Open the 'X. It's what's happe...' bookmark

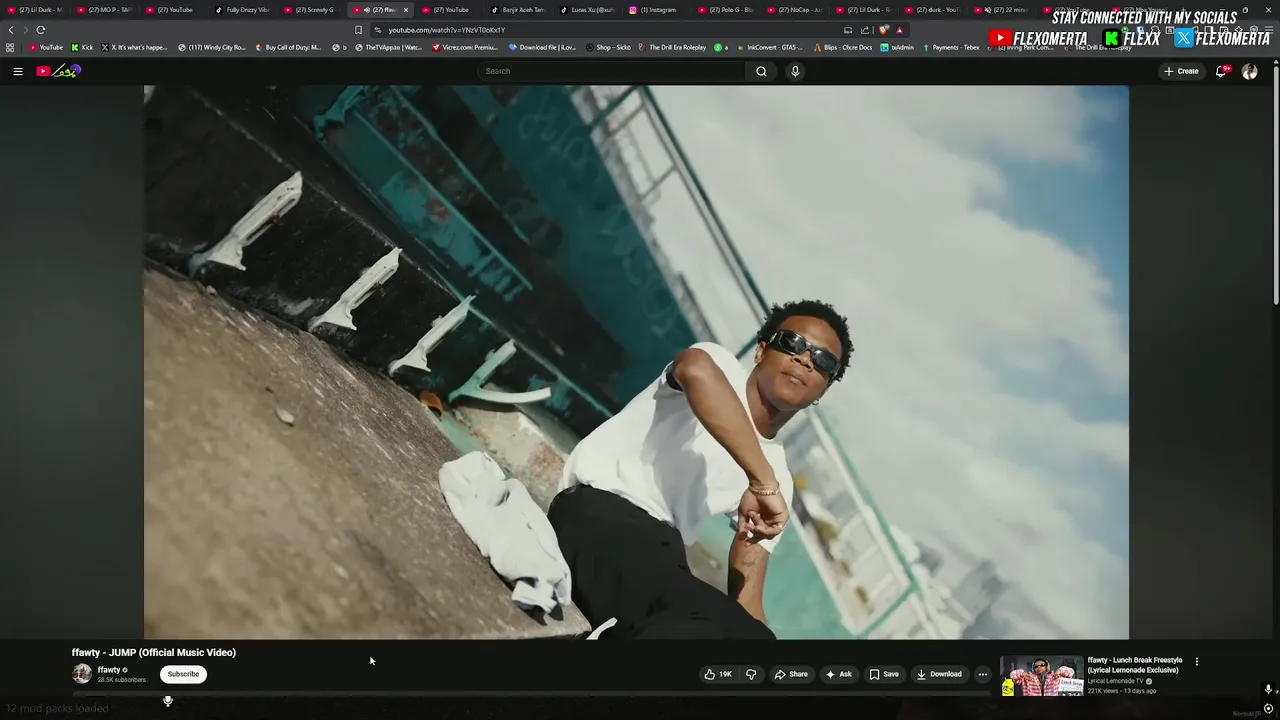[x=134, y=47]
